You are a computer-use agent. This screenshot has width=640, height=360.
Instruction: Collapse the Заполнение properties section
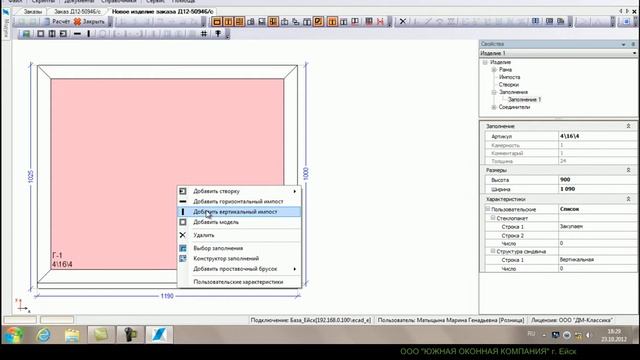pyautogui.click(x=629, y=126)
